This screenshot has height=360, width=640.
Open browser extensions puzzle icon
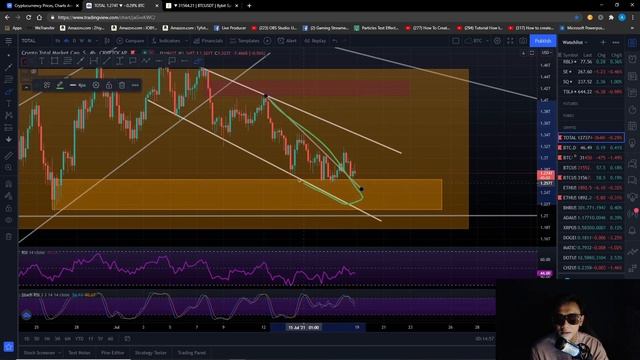[611, 18]
